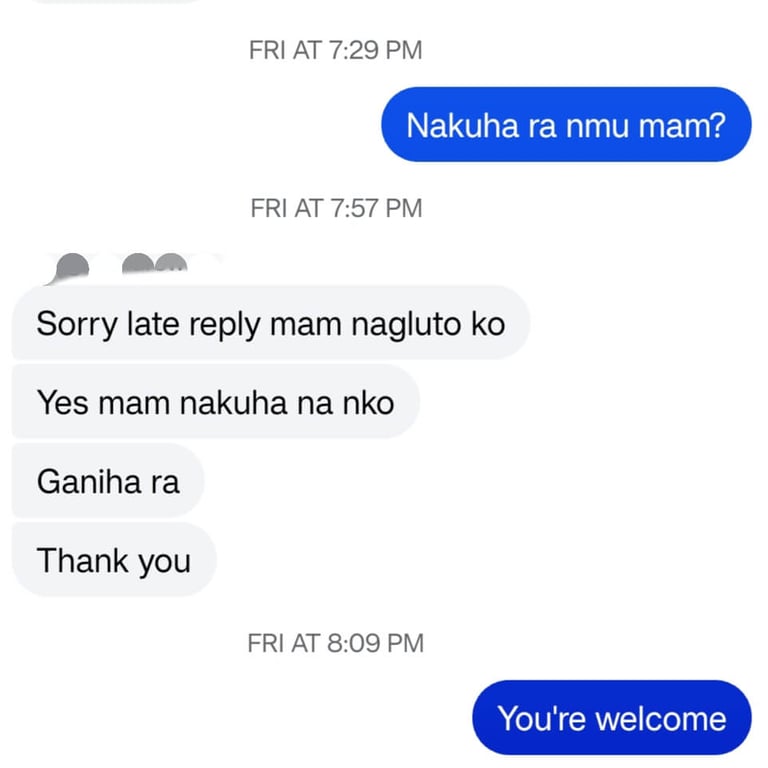The height and width of the screenshot is (768, 768).
Task: Click the first blue sent message bubble
Action: pyautogui.click(x=565, y=125)
